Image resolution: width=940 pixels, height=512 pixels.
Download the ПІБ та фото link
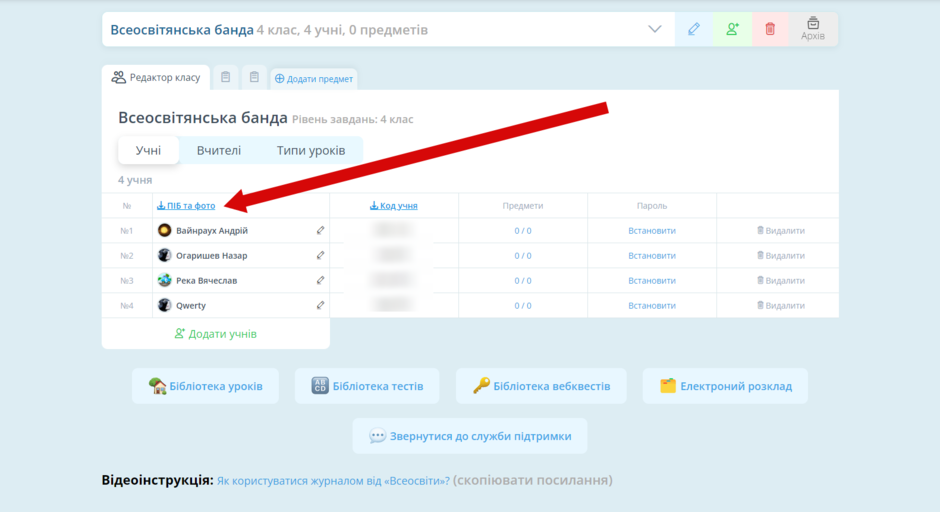[x=186, y=206]
